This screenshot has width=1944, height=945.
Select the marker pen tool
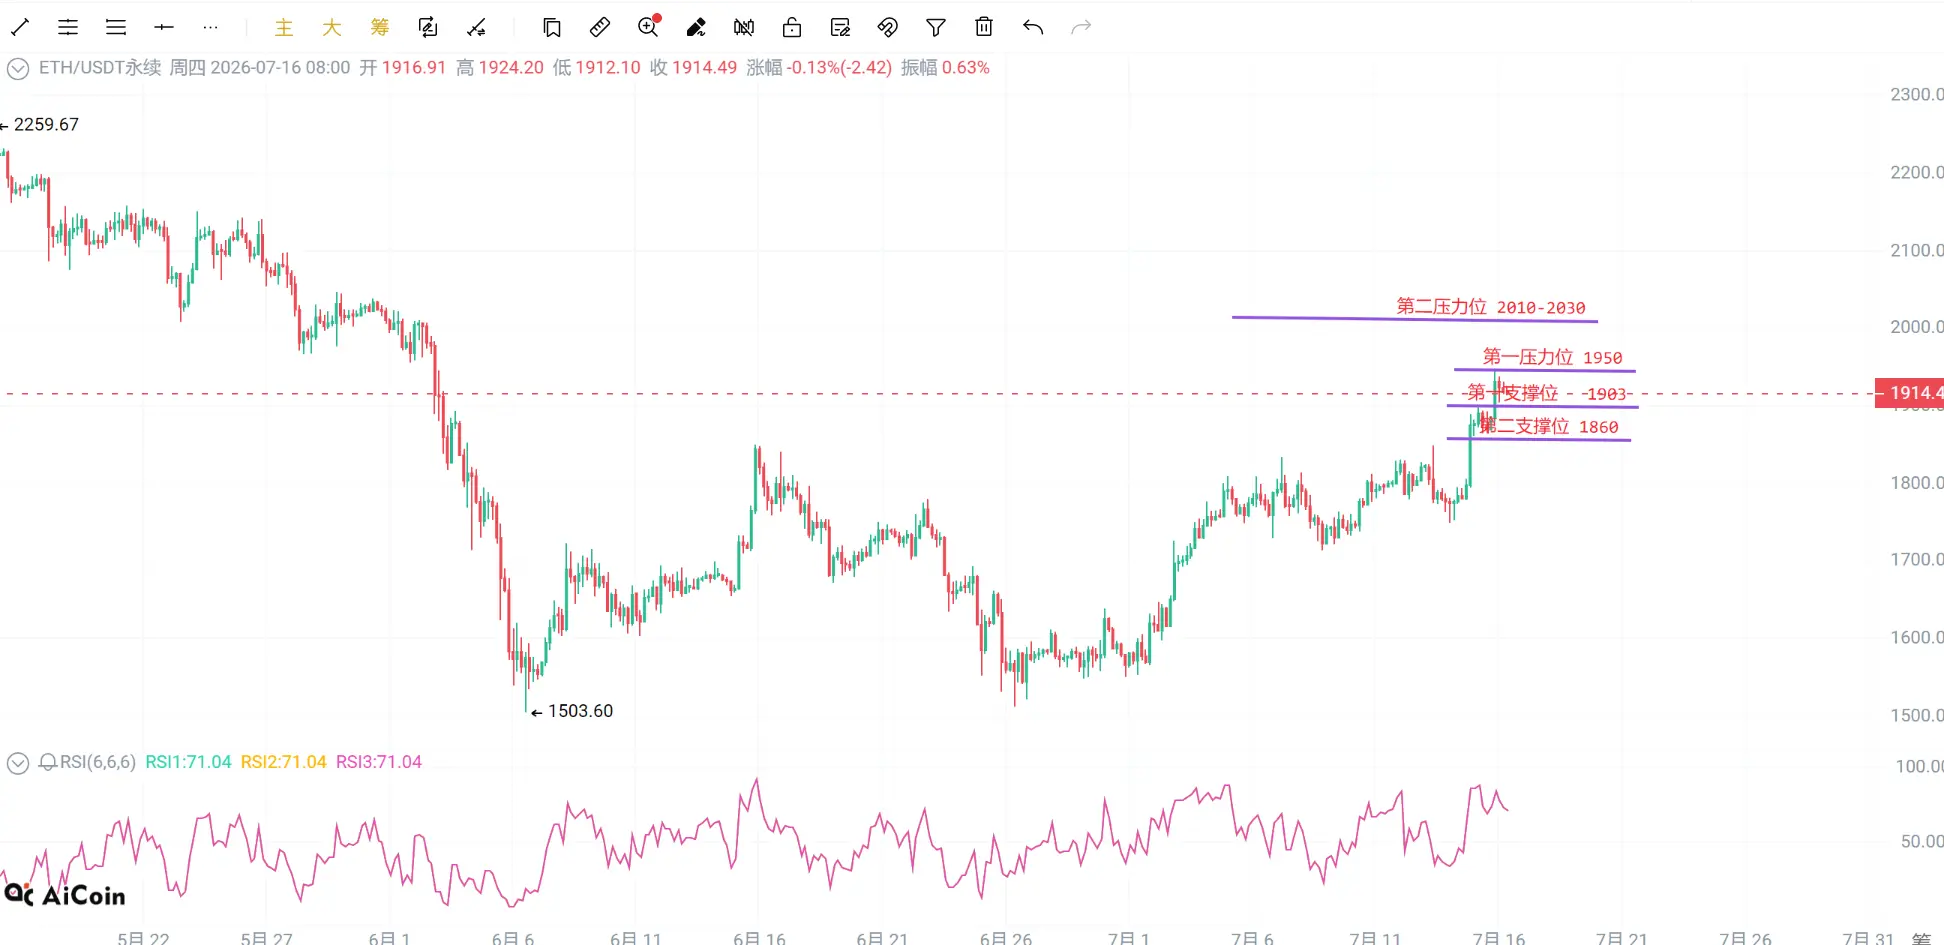tap(696, 27)
